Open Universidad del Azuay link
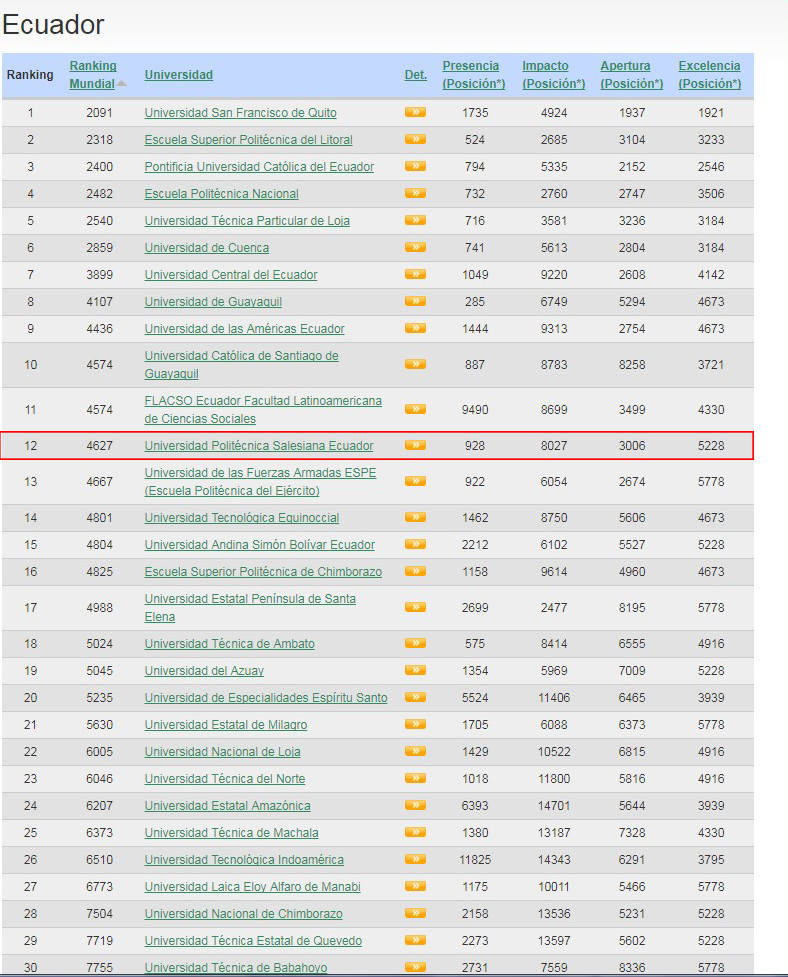The image size is (788, 977). 204,670
